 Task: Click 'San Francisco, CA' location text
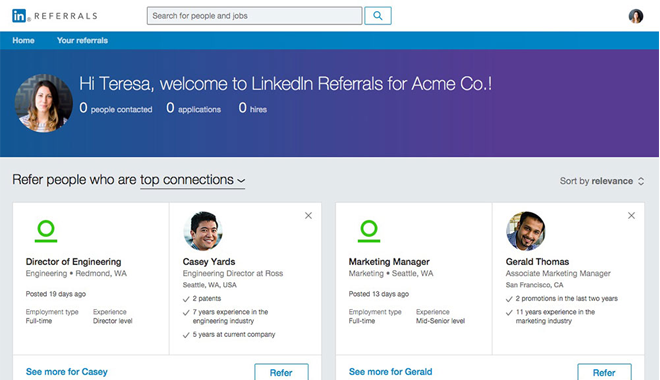click(534, 285)
